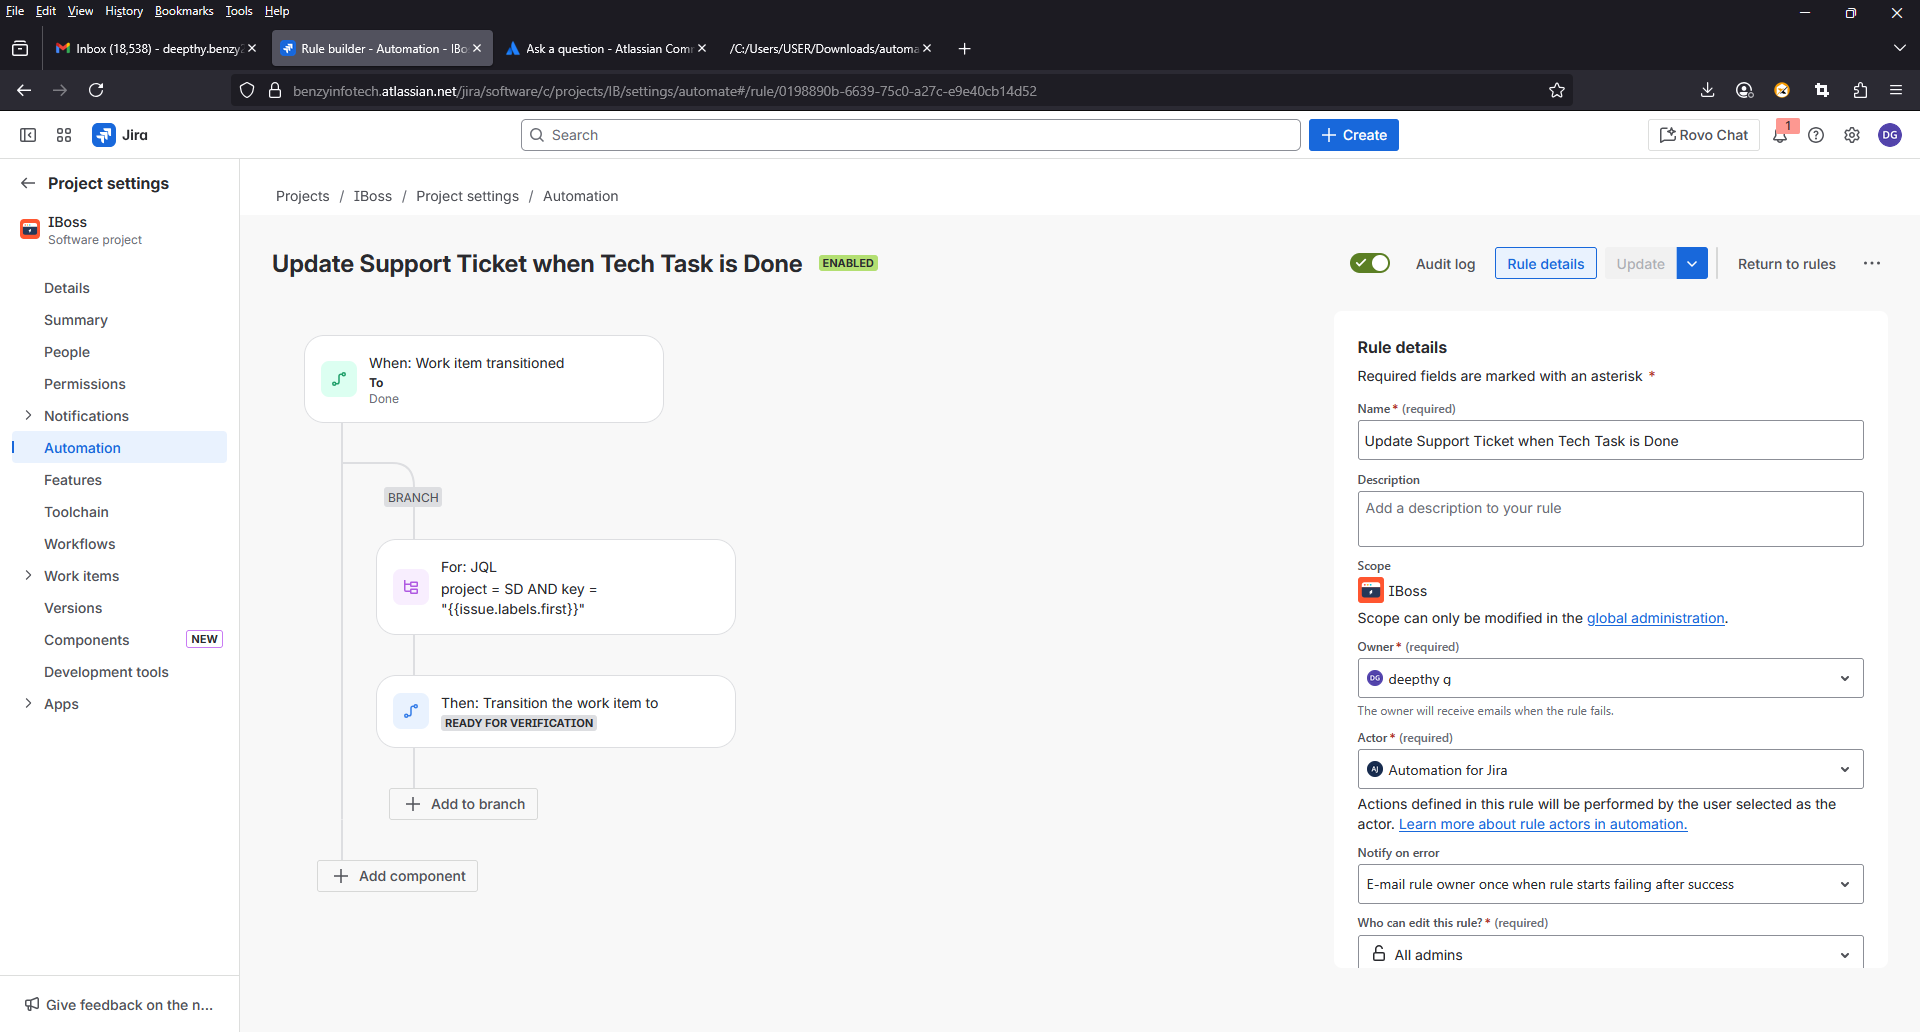Go back from Project settings arrow
Image resolution: width=1920 pixels, height=1032 pixels.
click(x=28, y=183)
